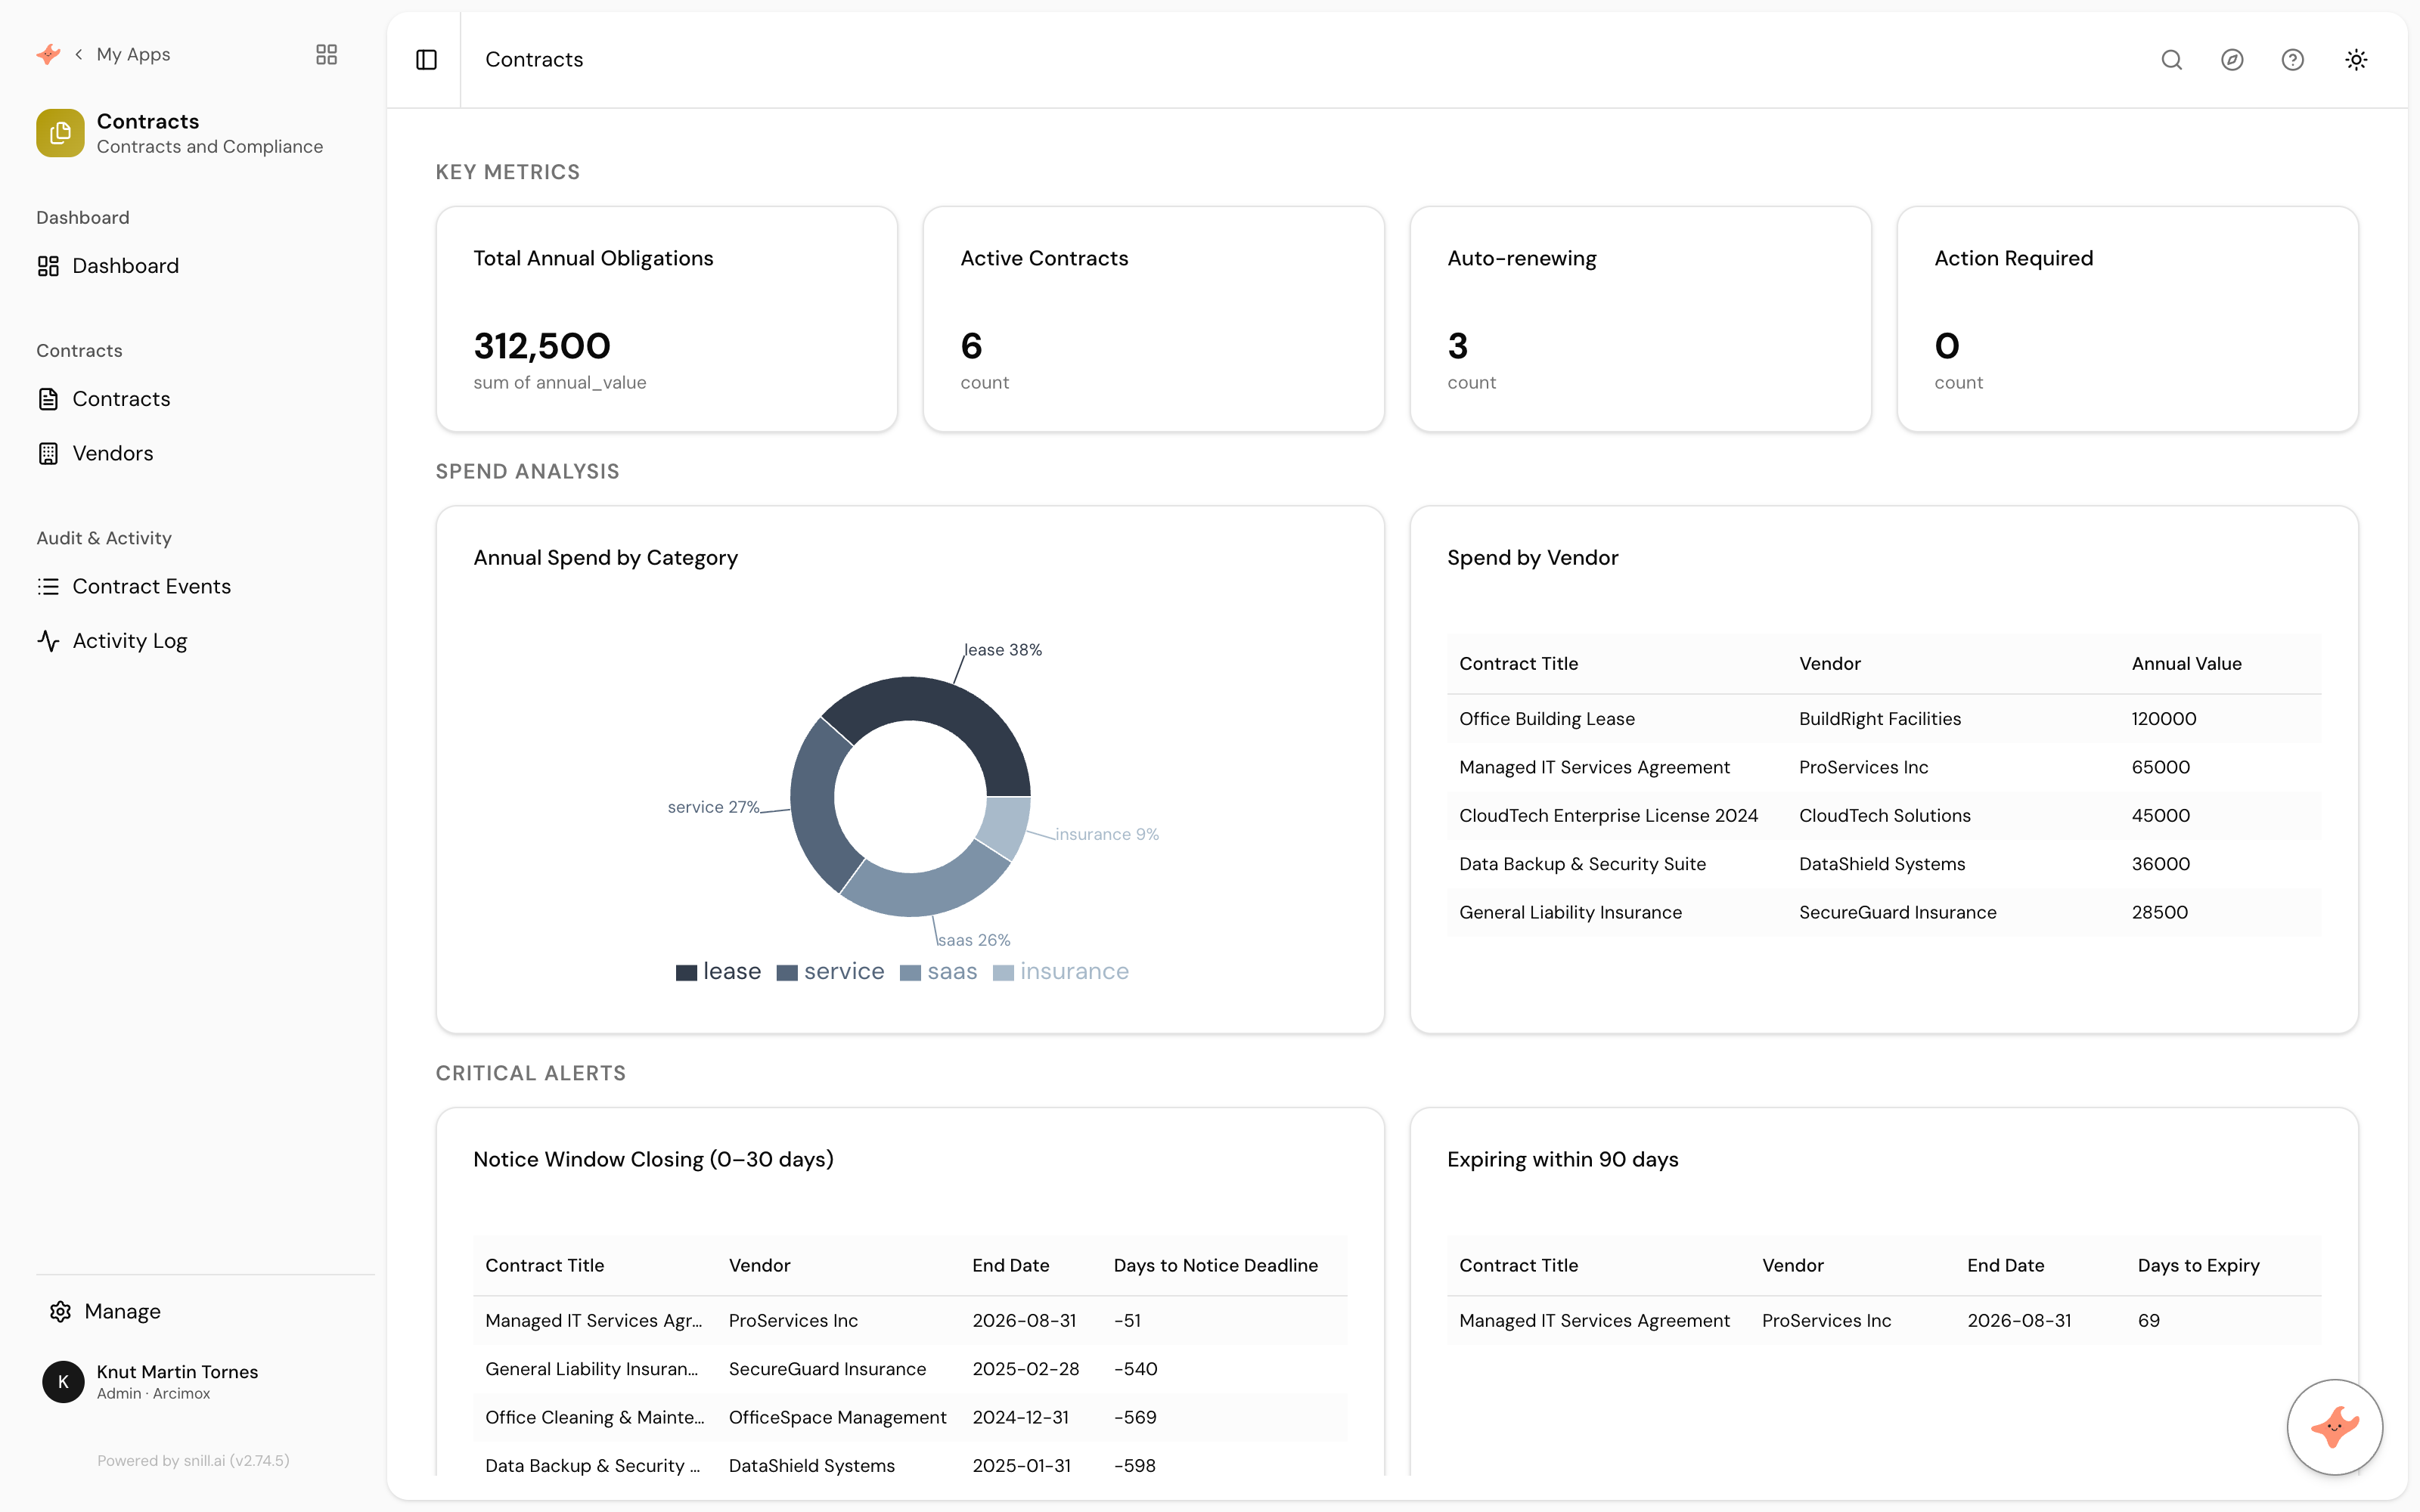Click Managed IT Services Agreement in Expiring table
Viewport: 2420px width, 1512px height.
click(x=1594, y=1321)
